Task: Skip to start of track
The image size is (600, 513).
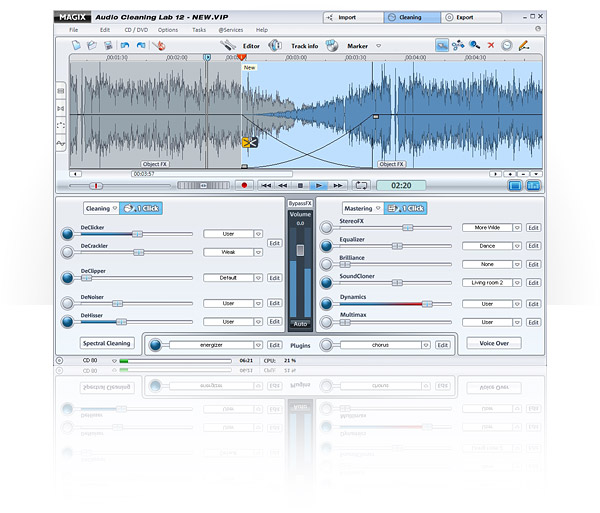Action: [266, 186]
